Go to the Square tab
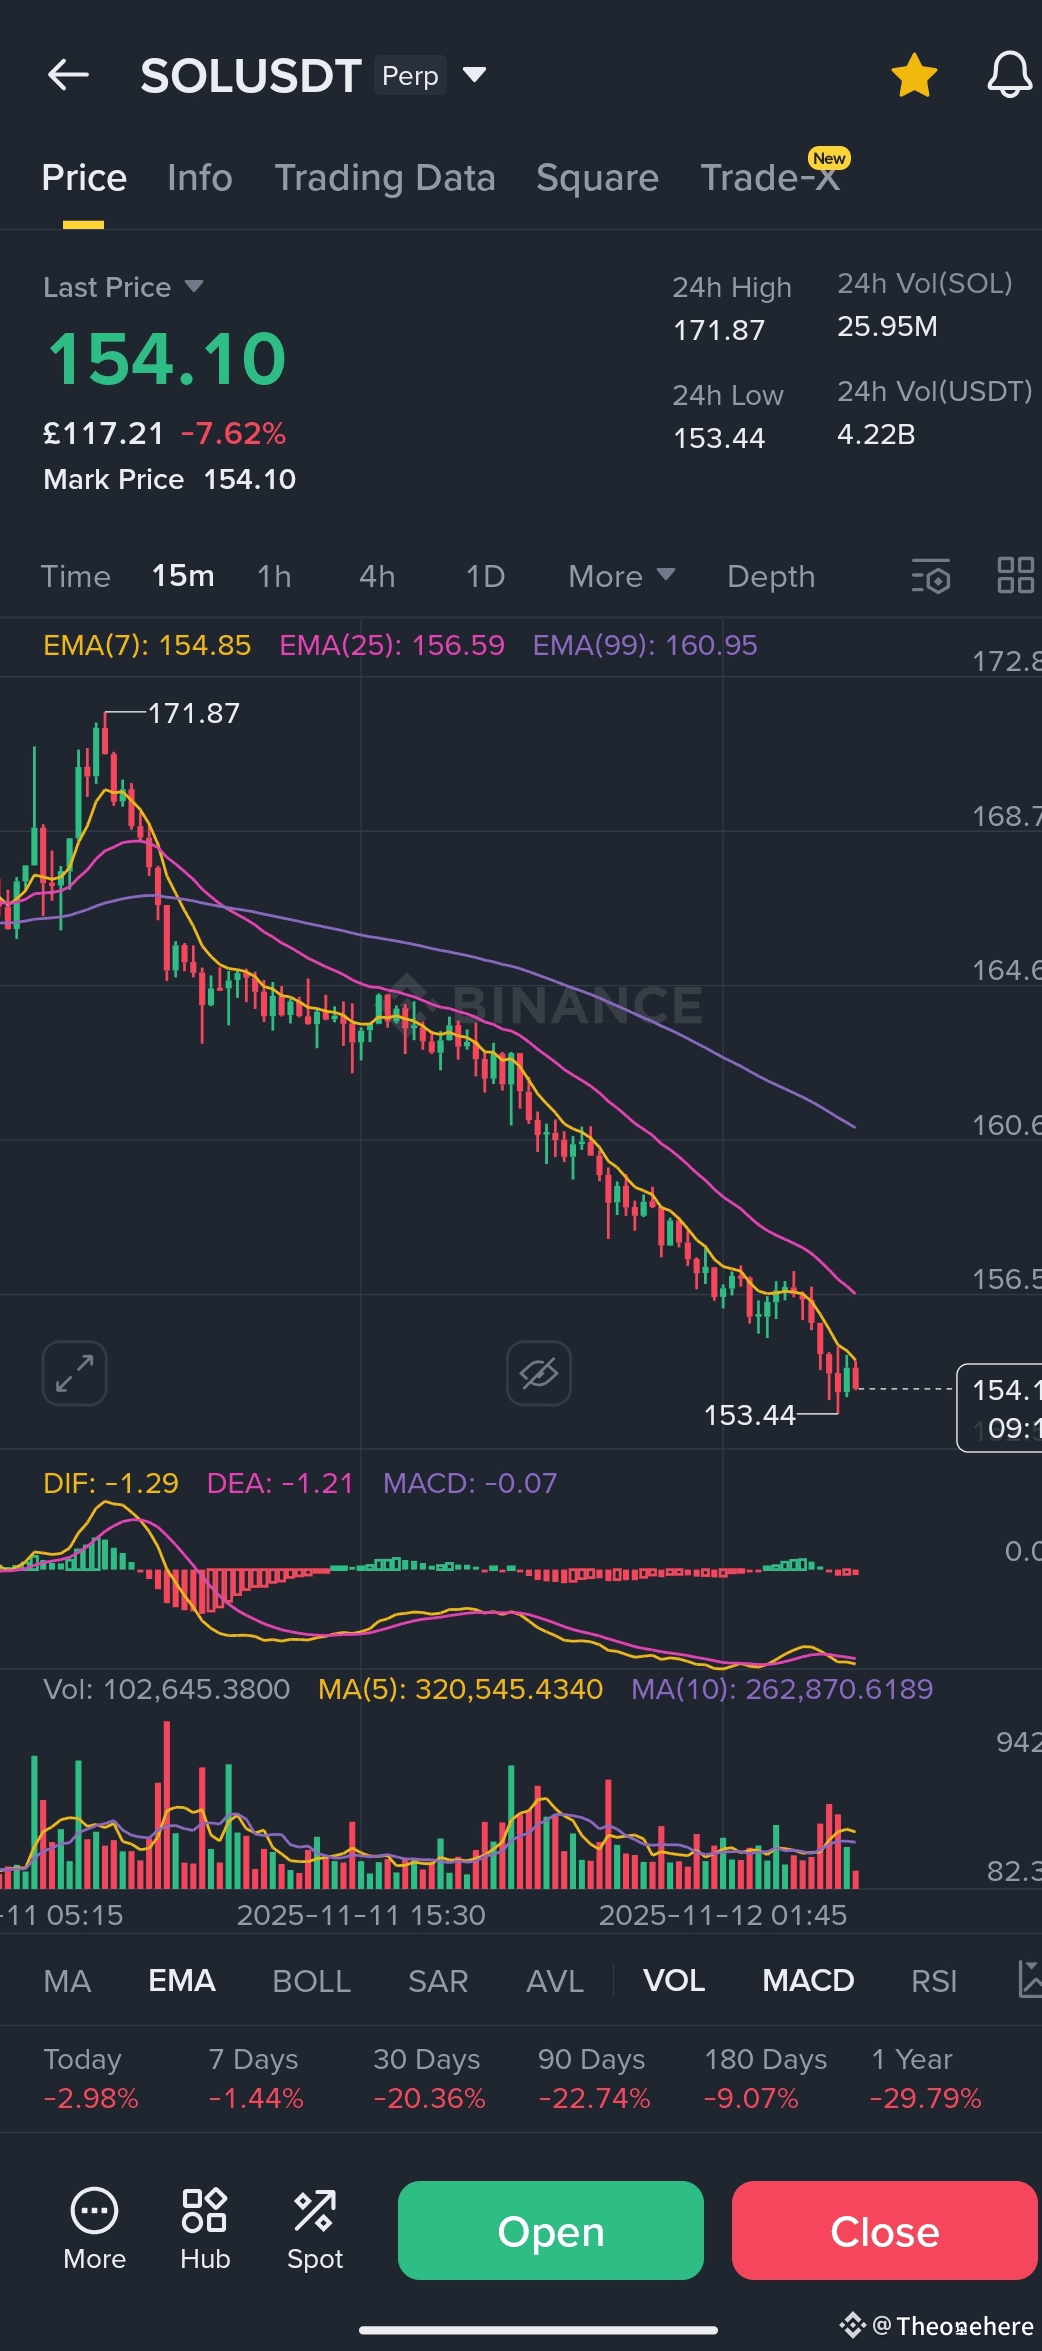This screenshot has height=2351, width=1042. click(x=597, y=178)
